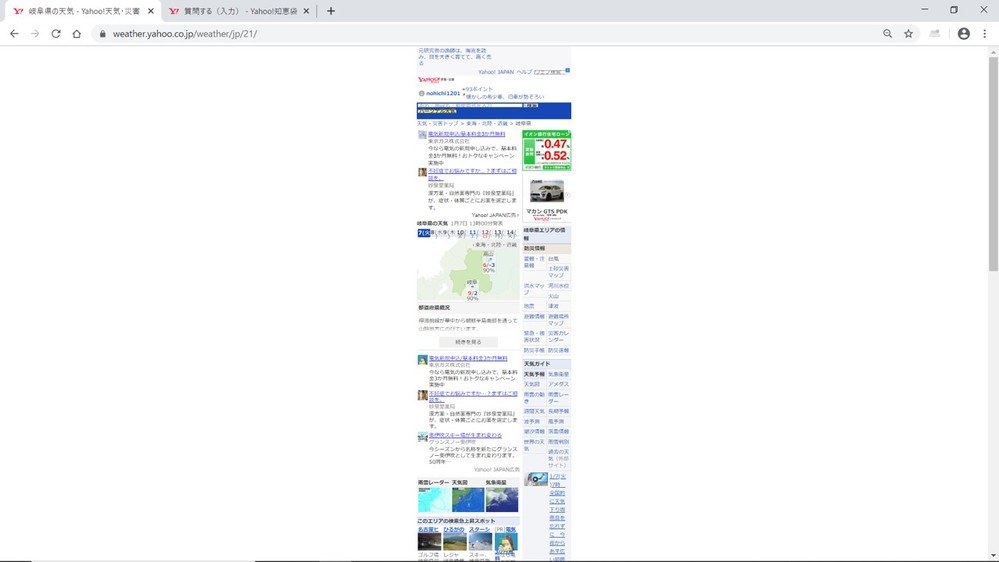Open the zoom magnifier icon in address bar

click(887, 34)
